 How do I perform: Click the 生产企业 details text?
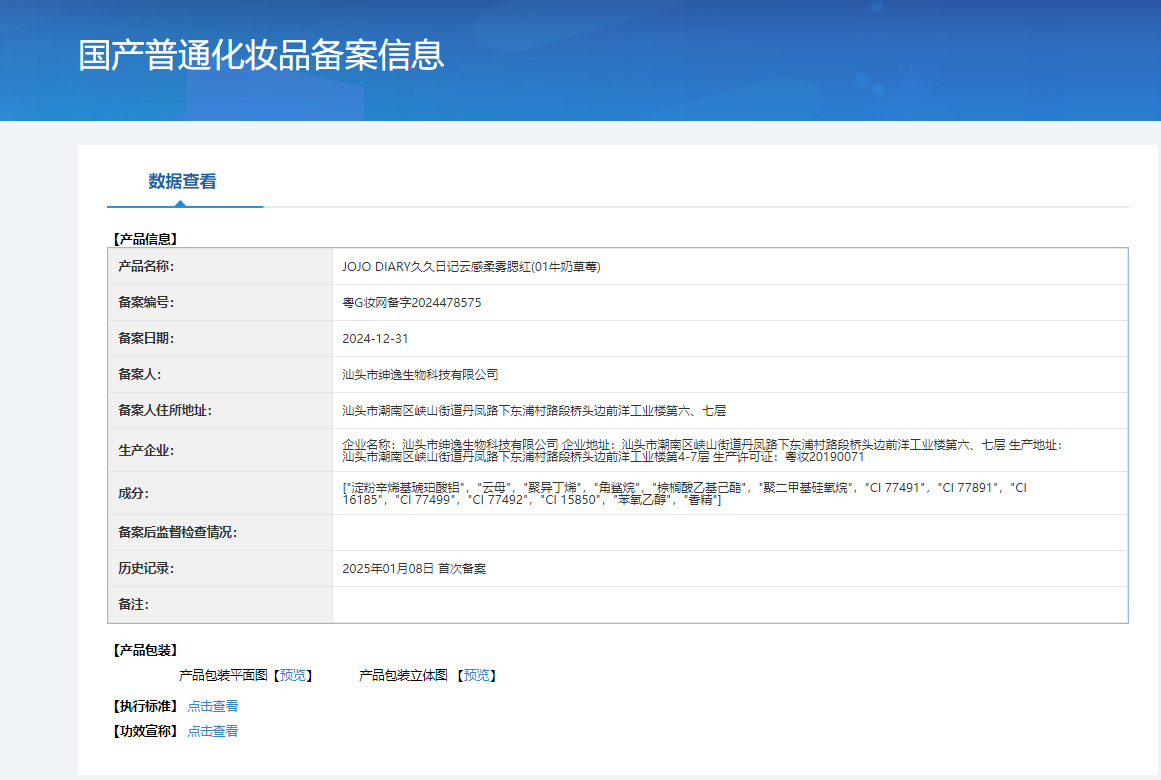(700, 450)
